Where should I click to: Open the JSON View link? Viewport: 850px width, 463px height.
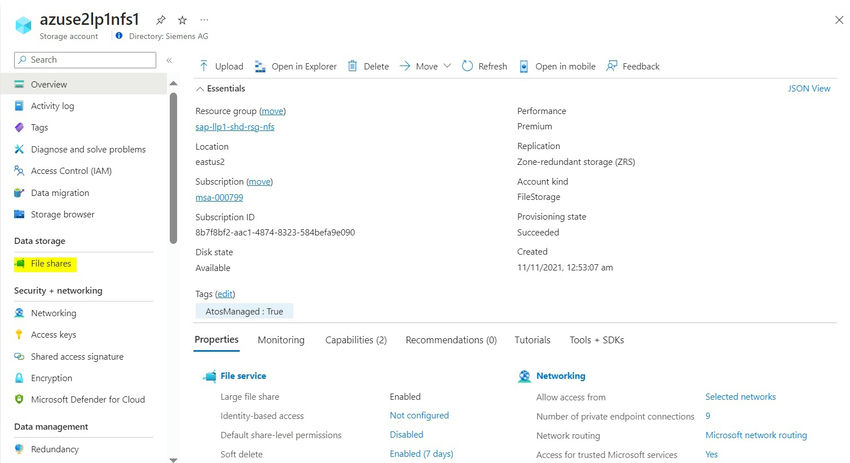click(809, 89)
